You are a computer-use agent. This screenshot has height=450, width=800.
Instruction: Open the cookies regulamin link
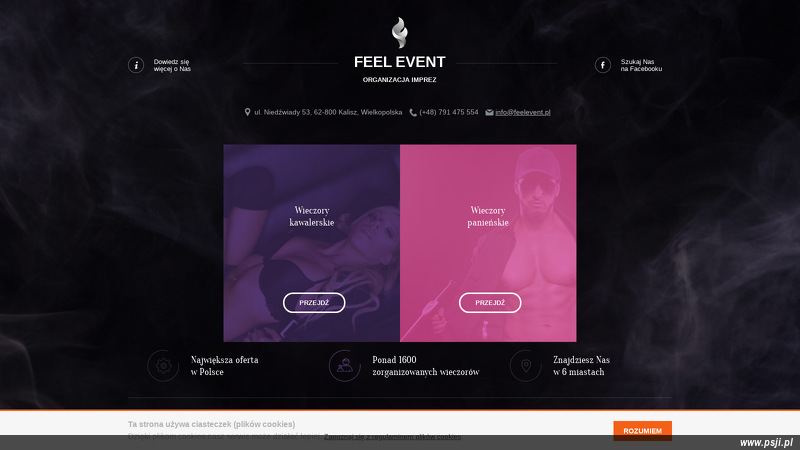tap(392, 437)
